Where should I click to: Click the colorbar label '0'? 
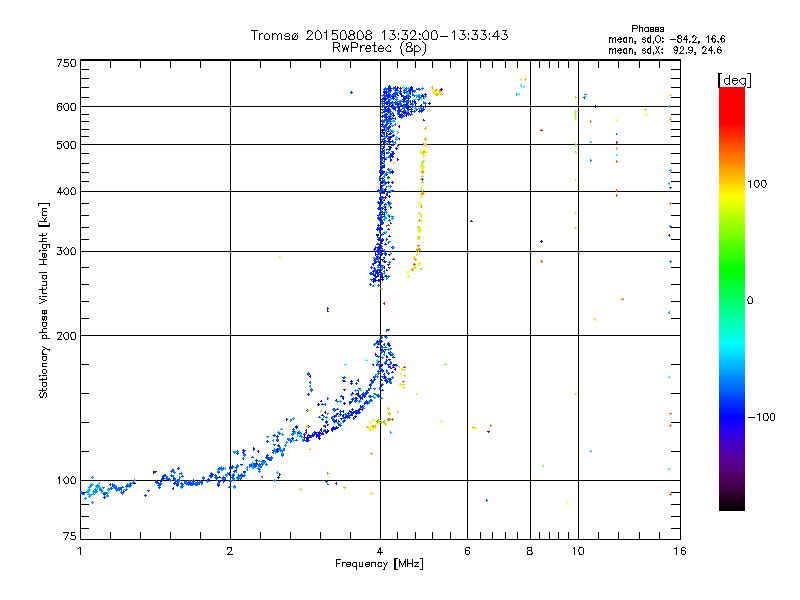[750, 301]
